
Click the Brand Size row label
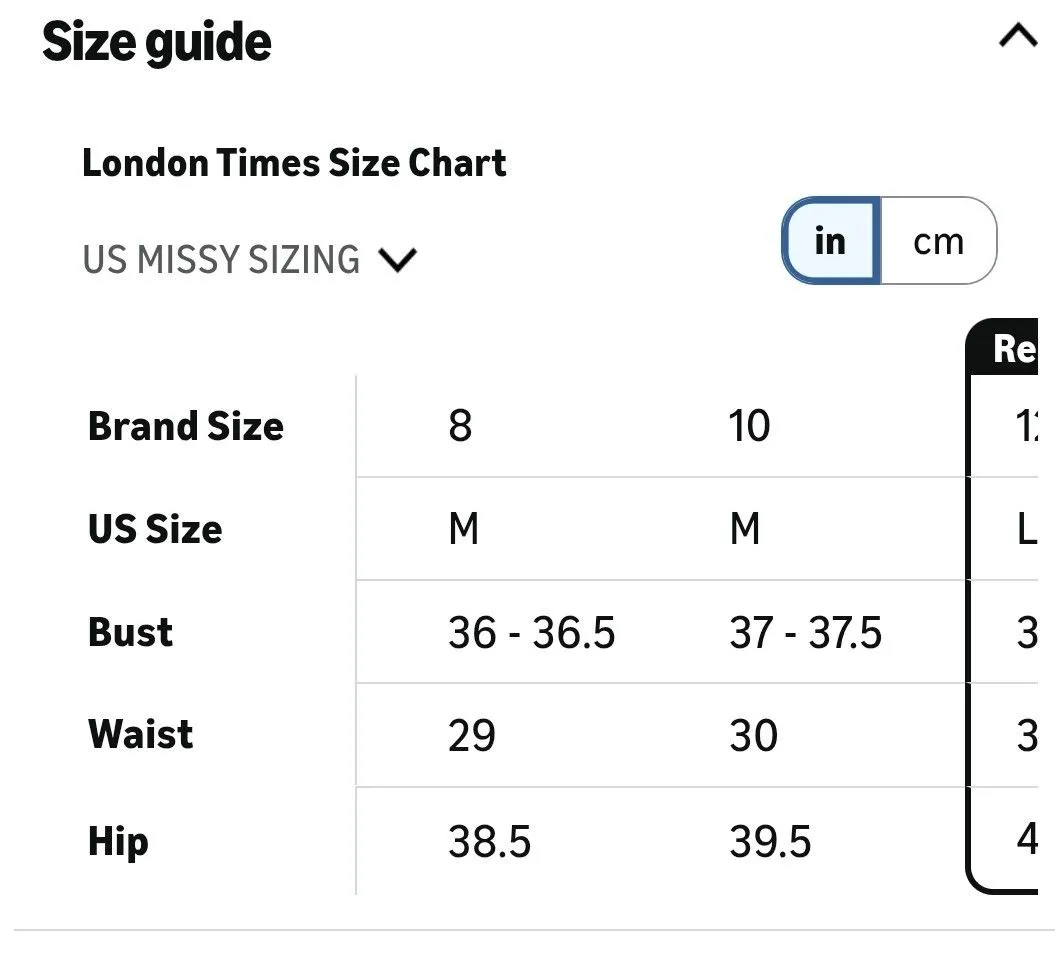186,427
